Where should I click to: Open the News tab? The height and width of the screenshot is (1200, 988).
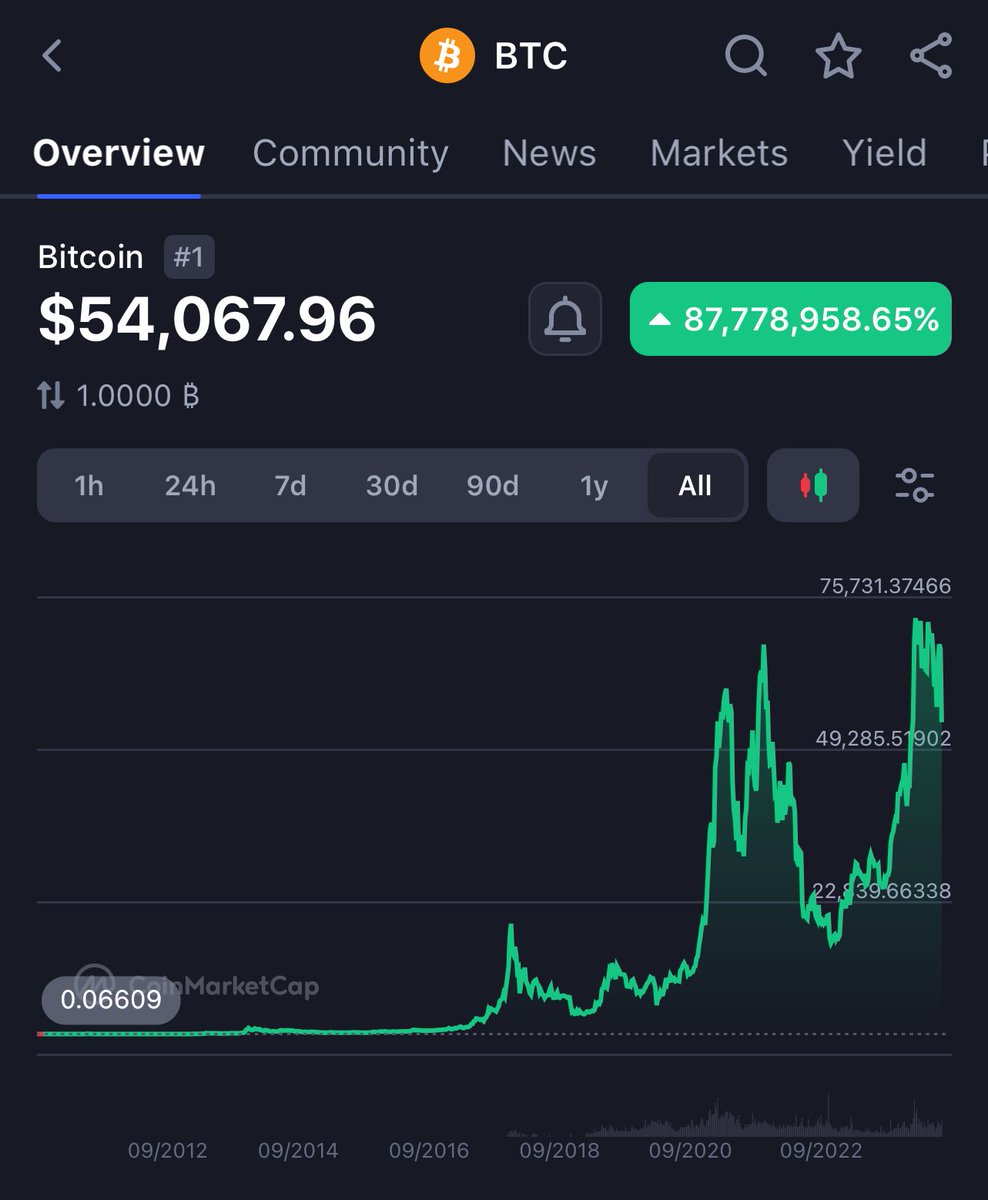(549, 153)
